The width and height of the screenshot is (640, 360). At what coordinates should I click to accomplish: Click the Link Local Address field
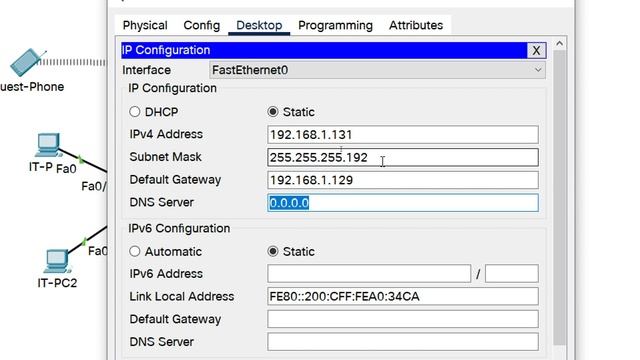click(x=403, y=296)
